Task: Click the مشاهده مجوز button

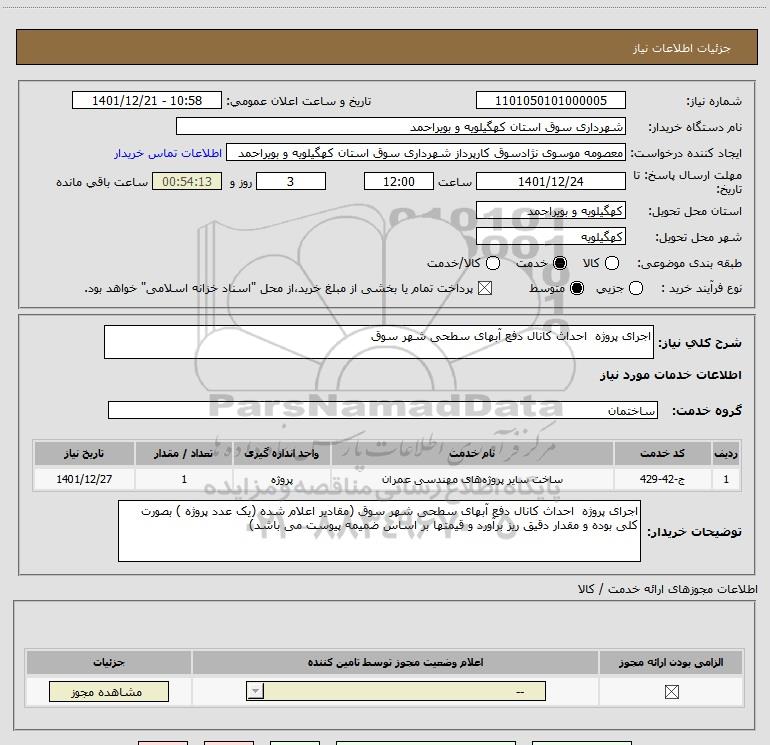Action: (x=109, y=691)
